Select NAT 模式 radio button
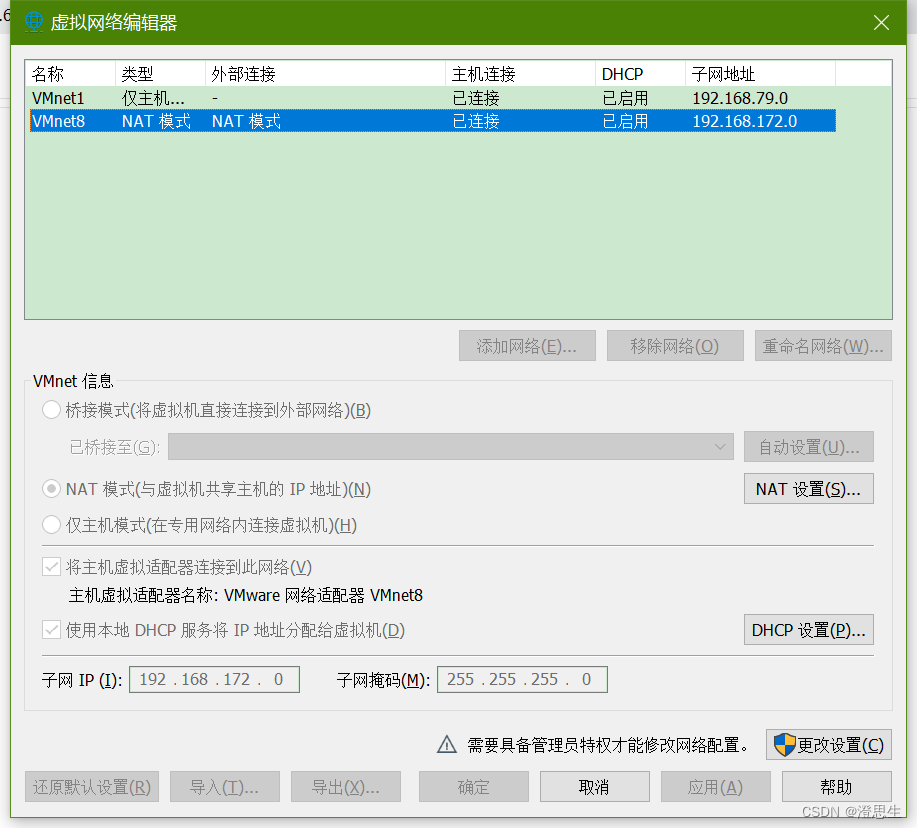The width and height of the screenshot is (917, 828). pyautogui.click(x=51, y=488)
